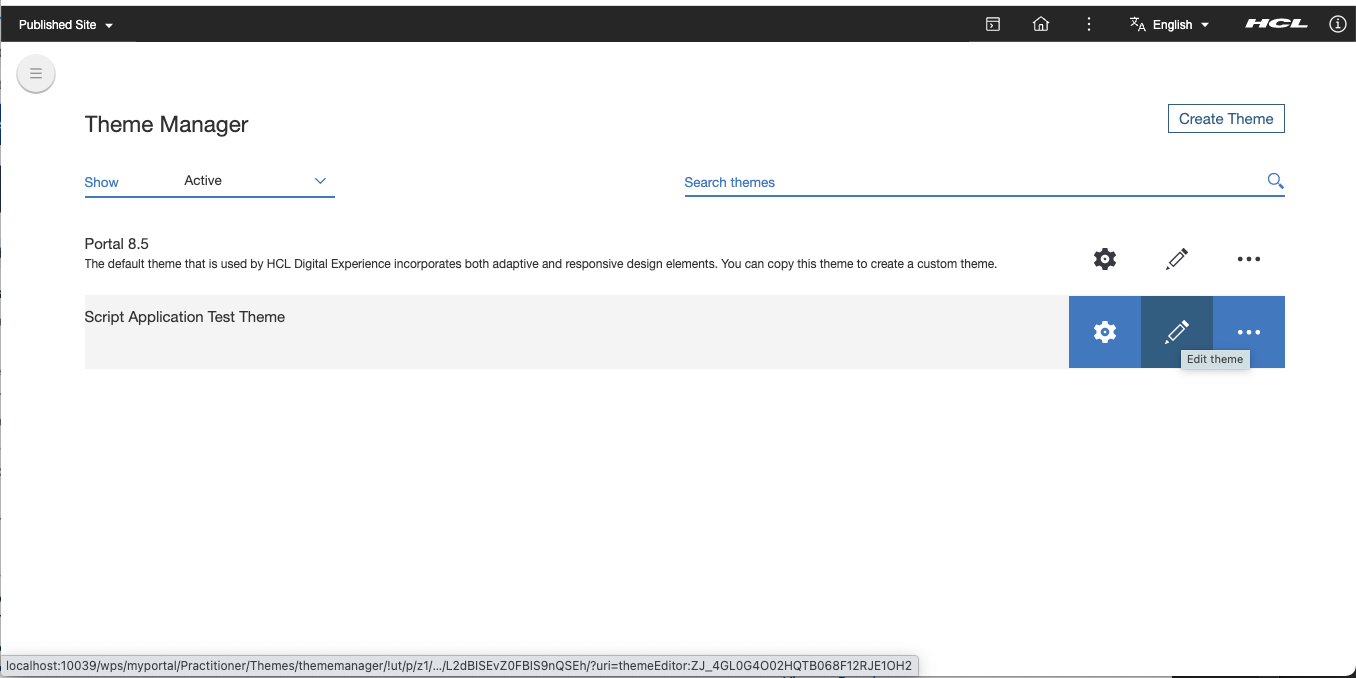
Task: Click inside the Search themes field
Action: coord(970,182)
